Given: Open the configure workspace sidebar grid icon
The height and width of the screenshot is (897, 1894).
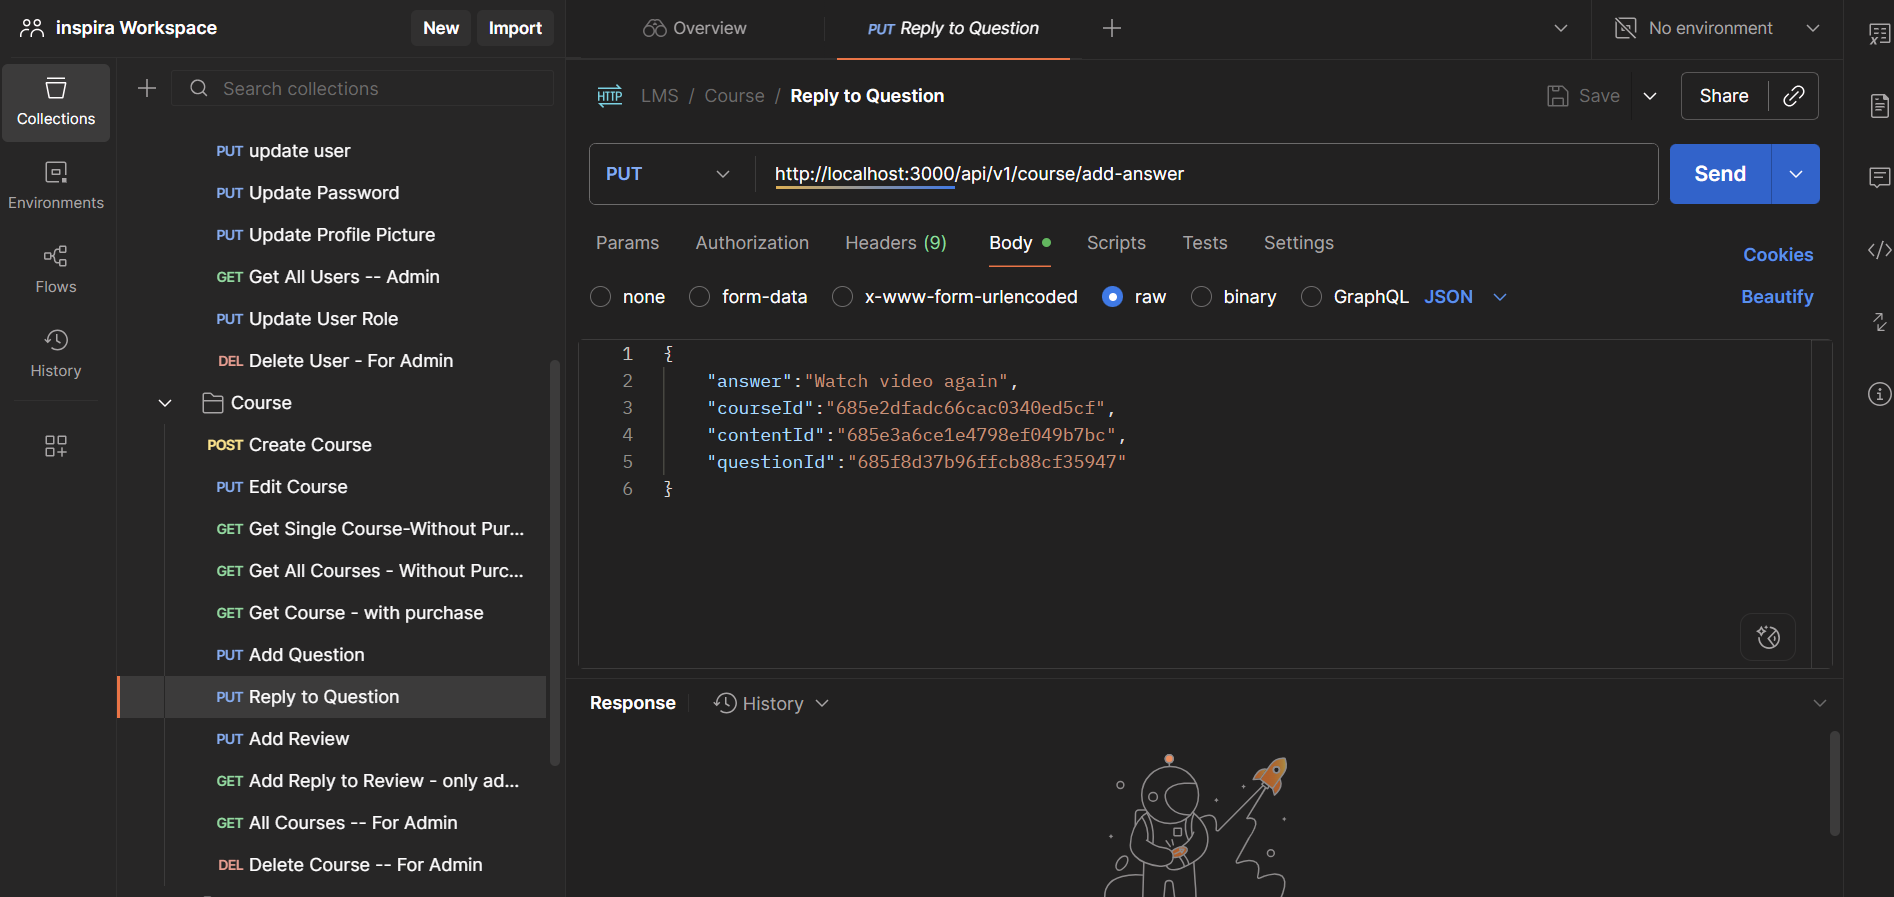Looking at the screenshot, I should click(56, 446).
